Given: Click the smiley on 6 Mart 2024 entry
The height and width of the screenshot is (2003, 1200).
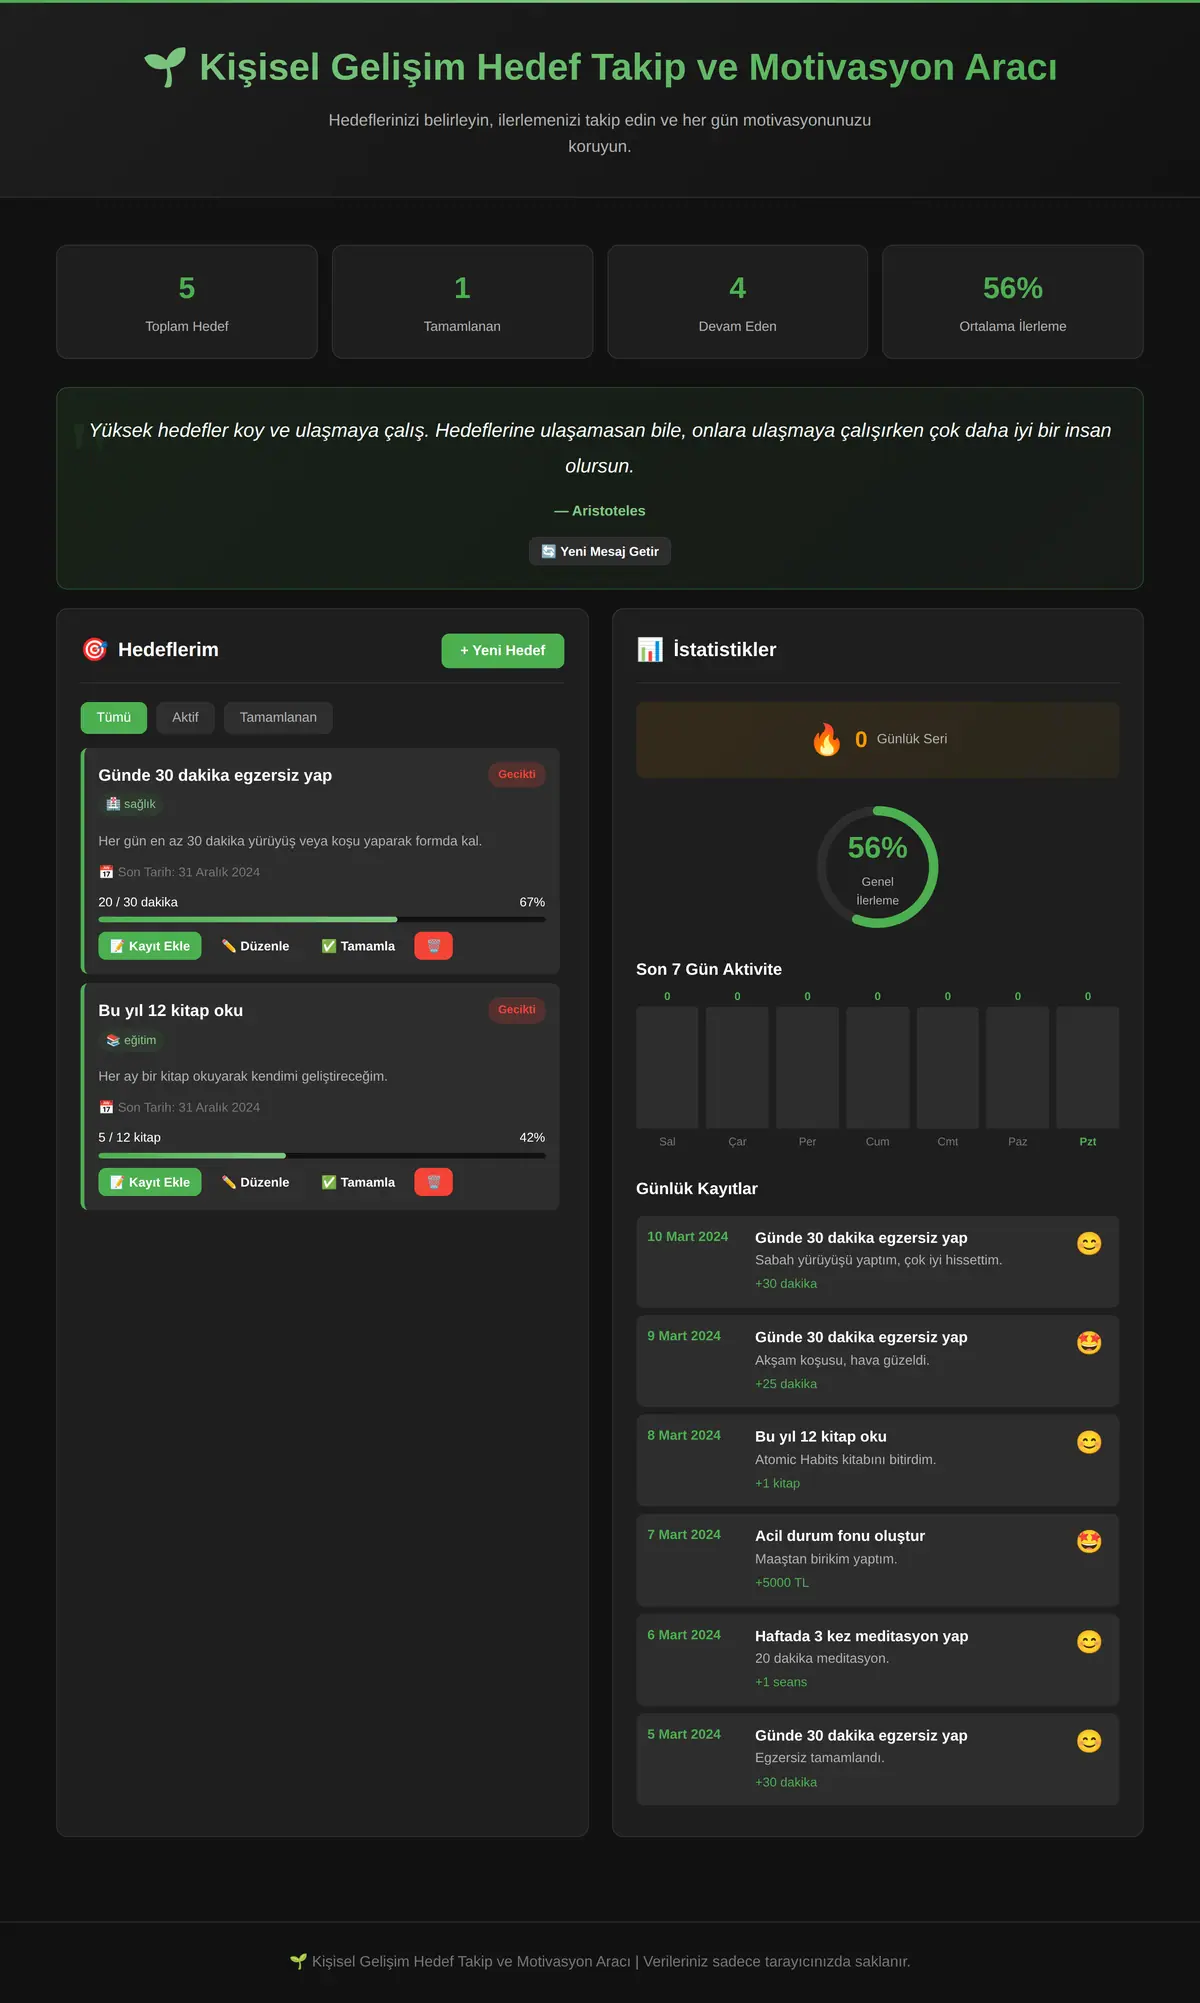Looking at the screenshot, I should click(x=1089, y=1642).
